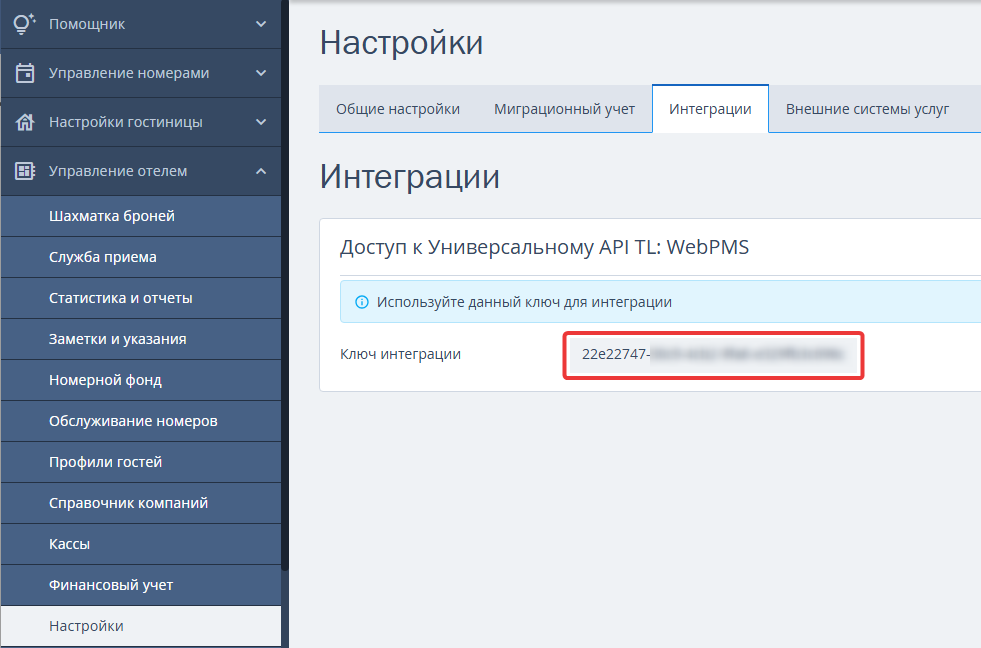Image resolution: width=981 pixels, height=648 pixels.
Task: Expand the Помощник menu chevron
Action: click(261, 24)
